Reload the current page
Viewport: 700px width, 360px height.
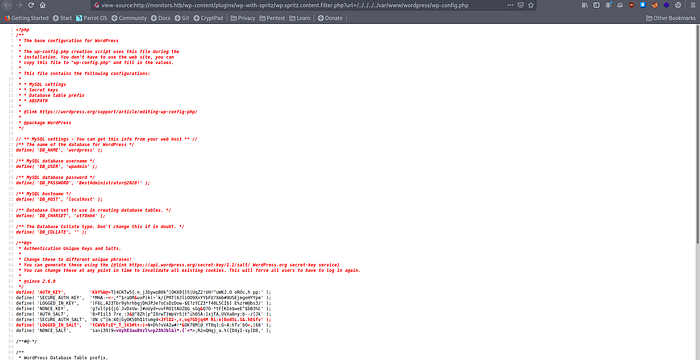pyautogui.click(x=31, y=5)
